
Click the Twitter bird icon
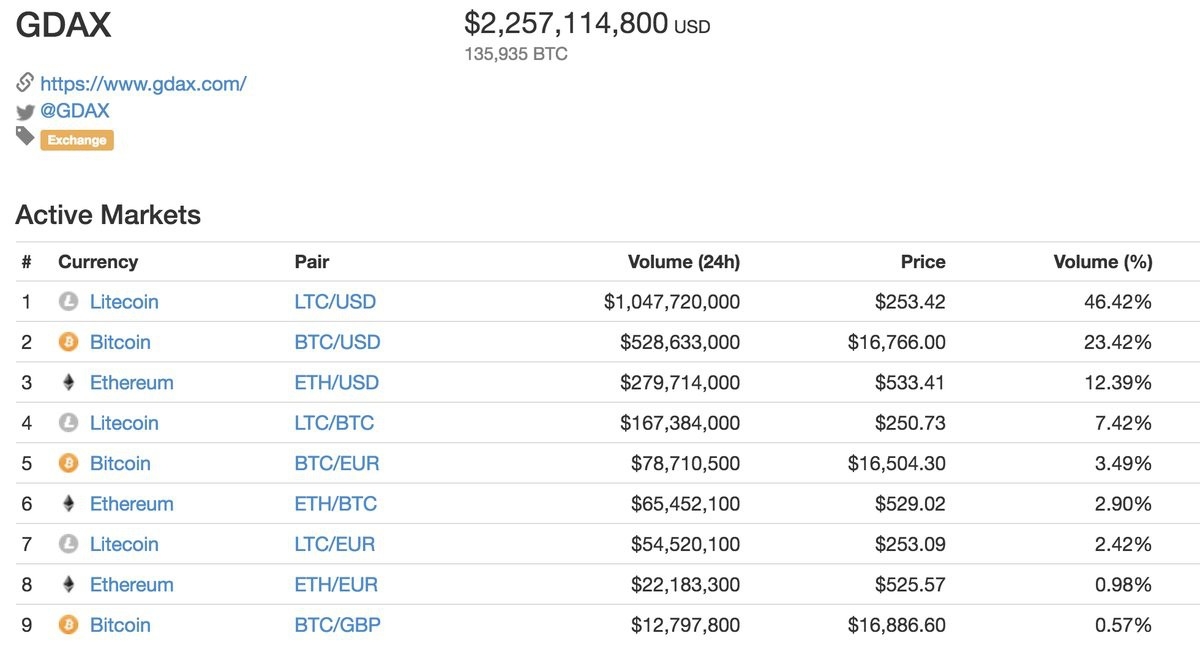25,112
